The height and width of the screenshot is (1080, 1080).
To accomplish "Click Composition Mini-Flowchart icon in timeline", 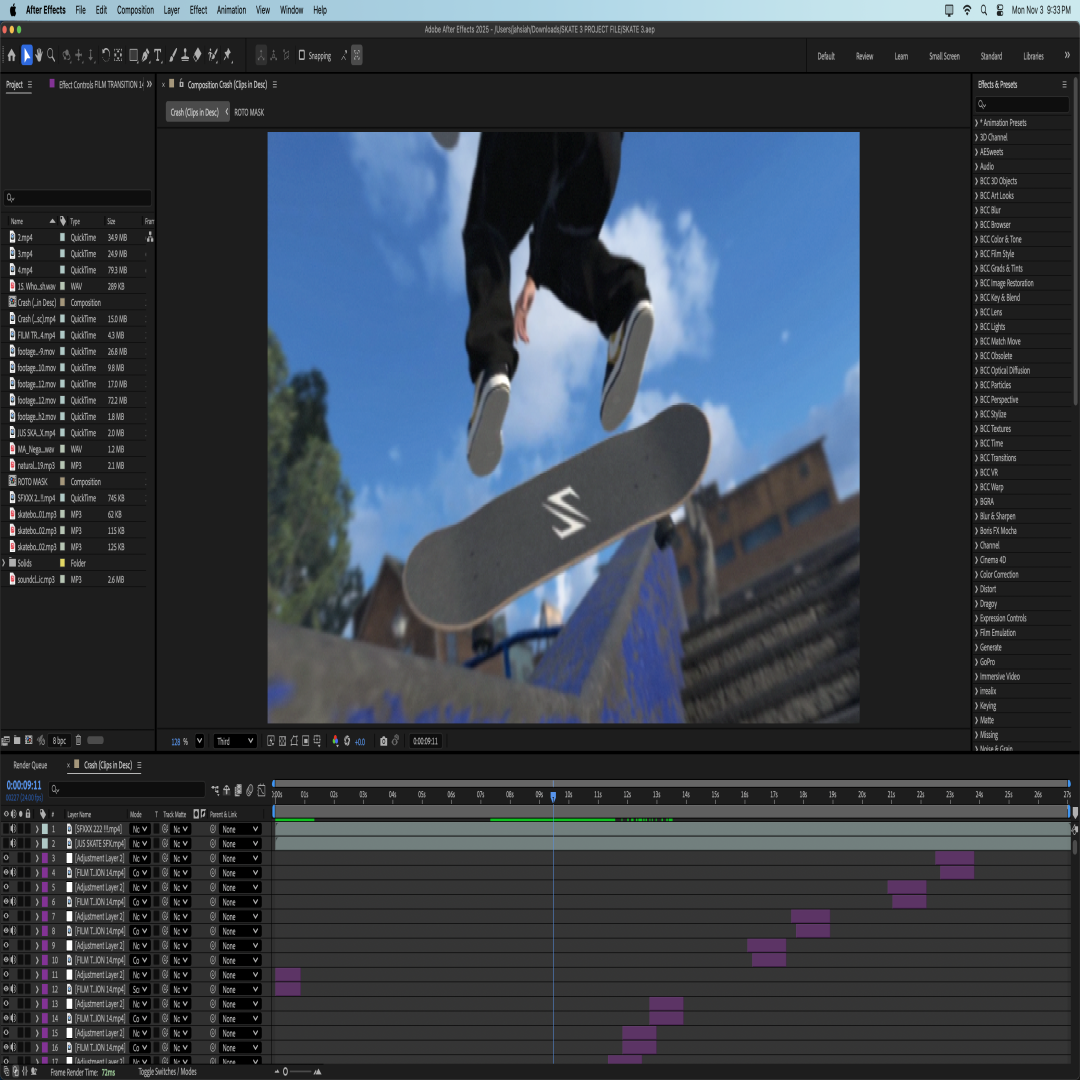I will (216, 791).
